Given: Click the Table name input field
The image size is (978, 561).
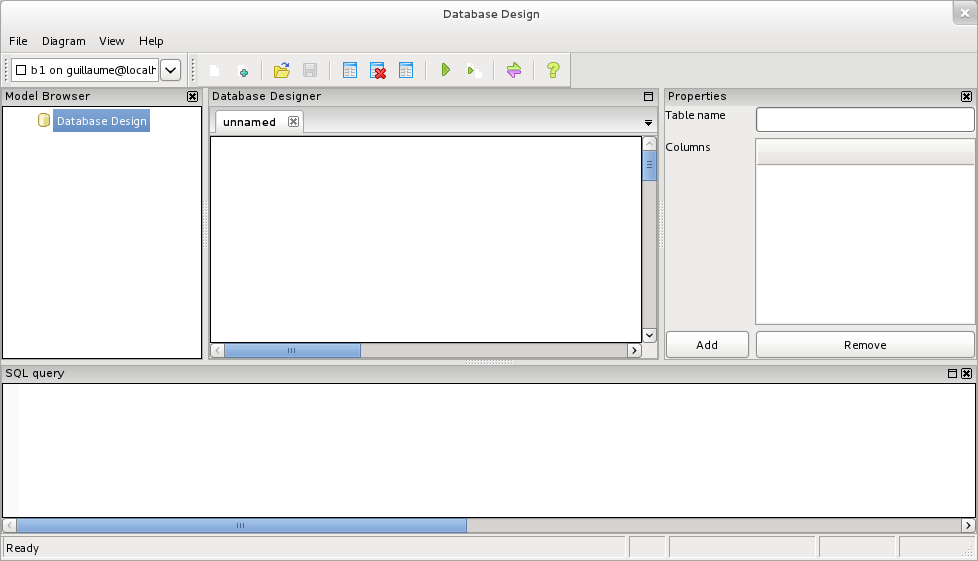Looking at the screenshot, I should click(x=864, y=120).
